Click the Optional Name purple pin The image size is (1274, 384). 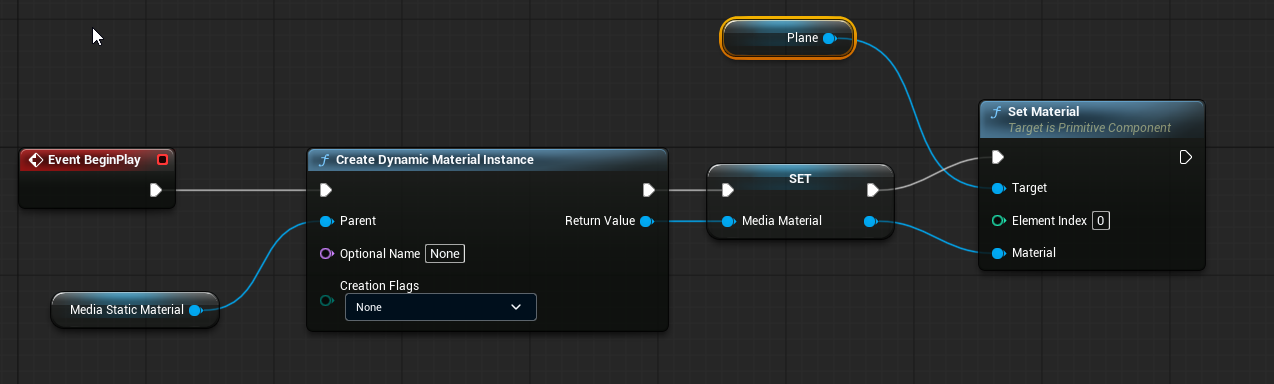point(326,253)
